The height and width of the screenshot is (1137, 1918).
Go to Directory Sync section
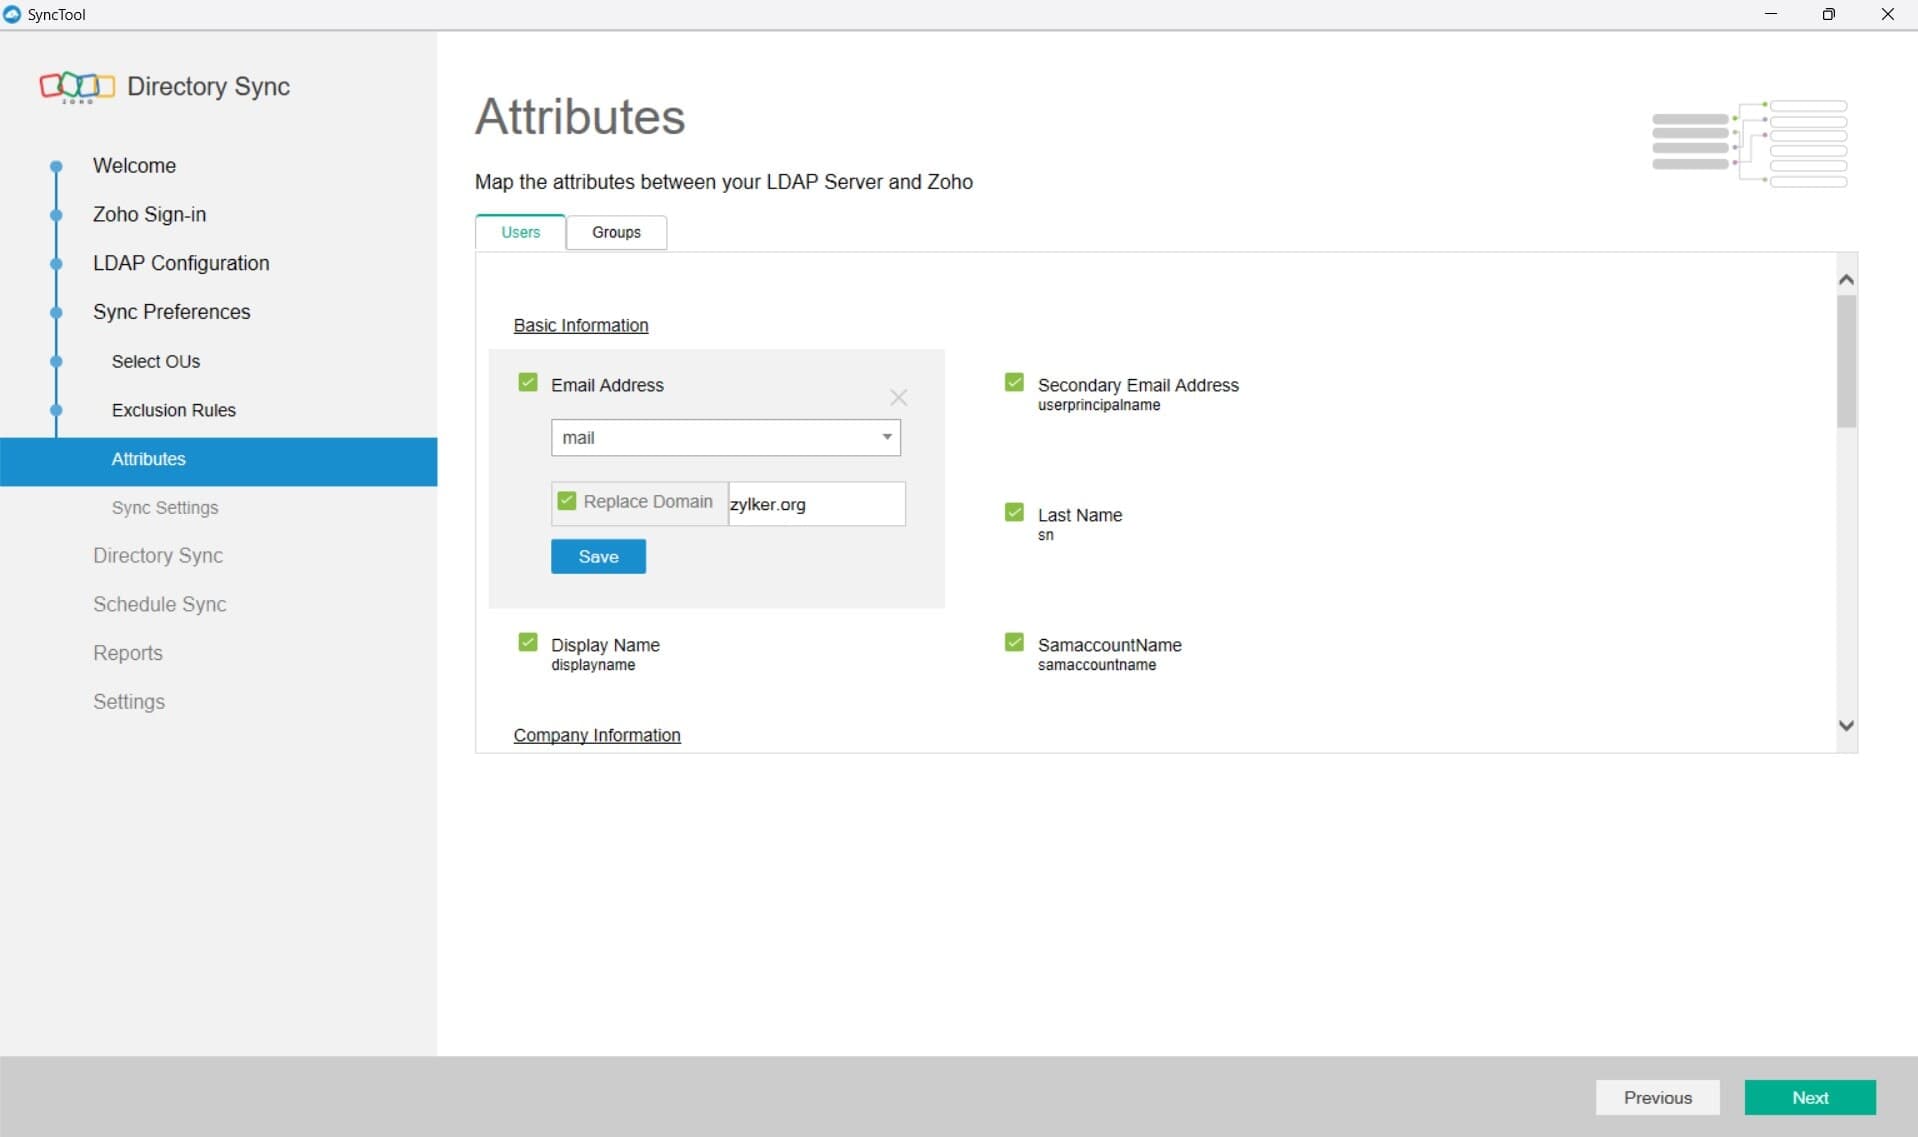[x=158, y=556]
